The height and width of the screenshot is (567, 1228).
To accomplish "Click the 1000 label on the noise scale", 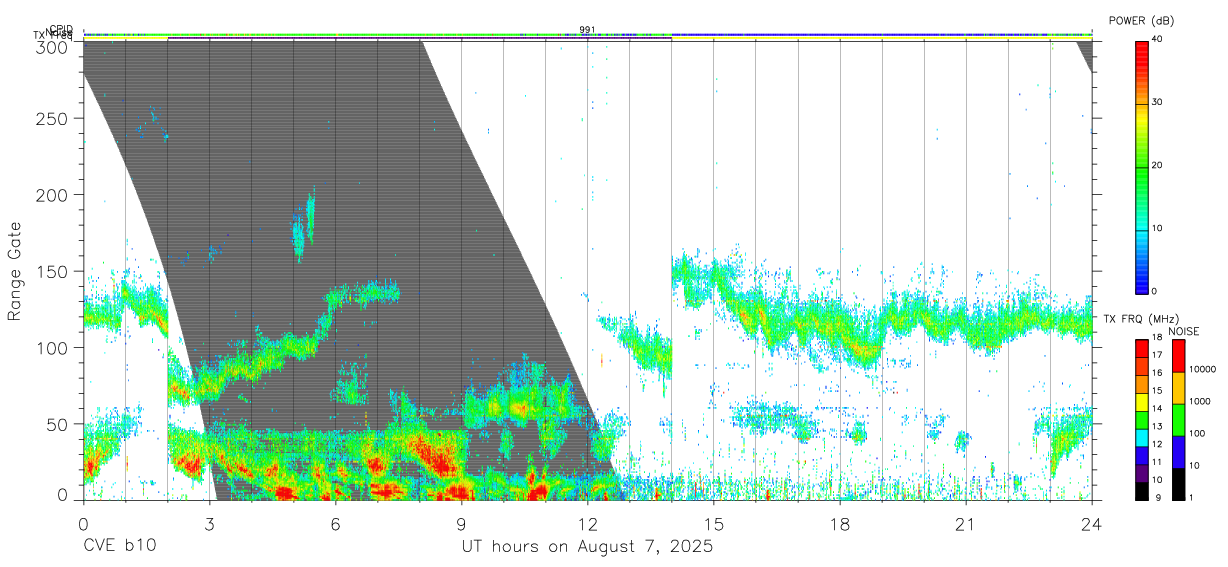I will coord(1200,401).
